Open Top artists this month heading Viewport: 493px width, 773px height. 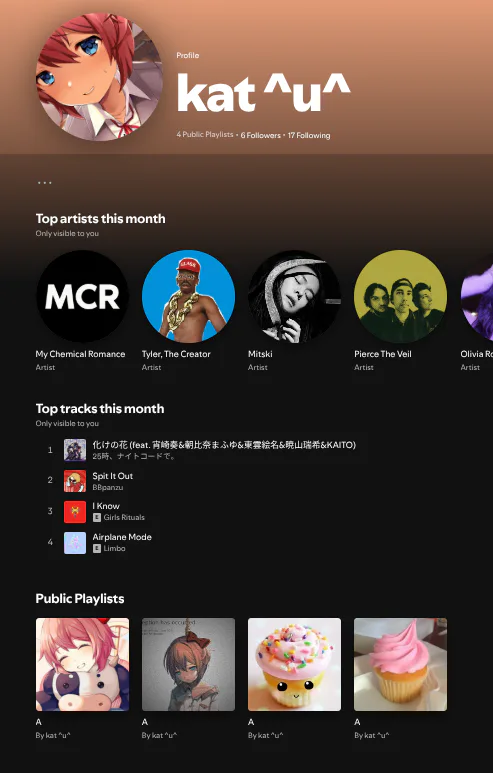pyautogui.click(x=101, y=218)
